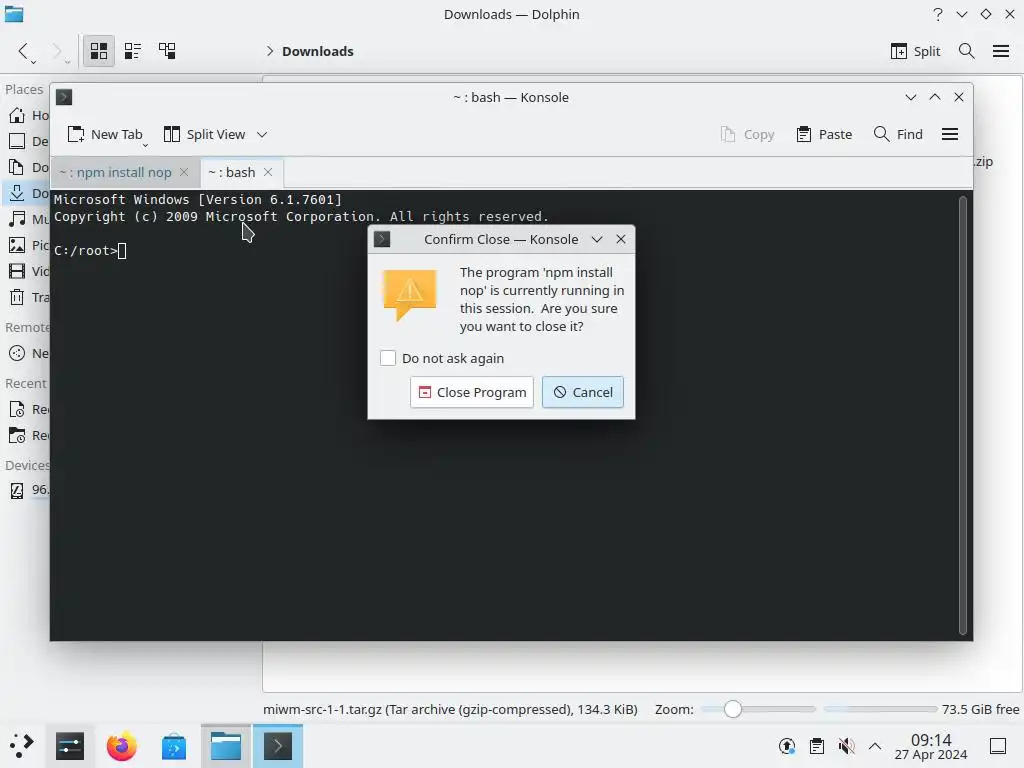This screenshot has height=768, width=1024.
Task: Click the terminal prompt 'C:/root>' line
Action: (x=90, y=250)
